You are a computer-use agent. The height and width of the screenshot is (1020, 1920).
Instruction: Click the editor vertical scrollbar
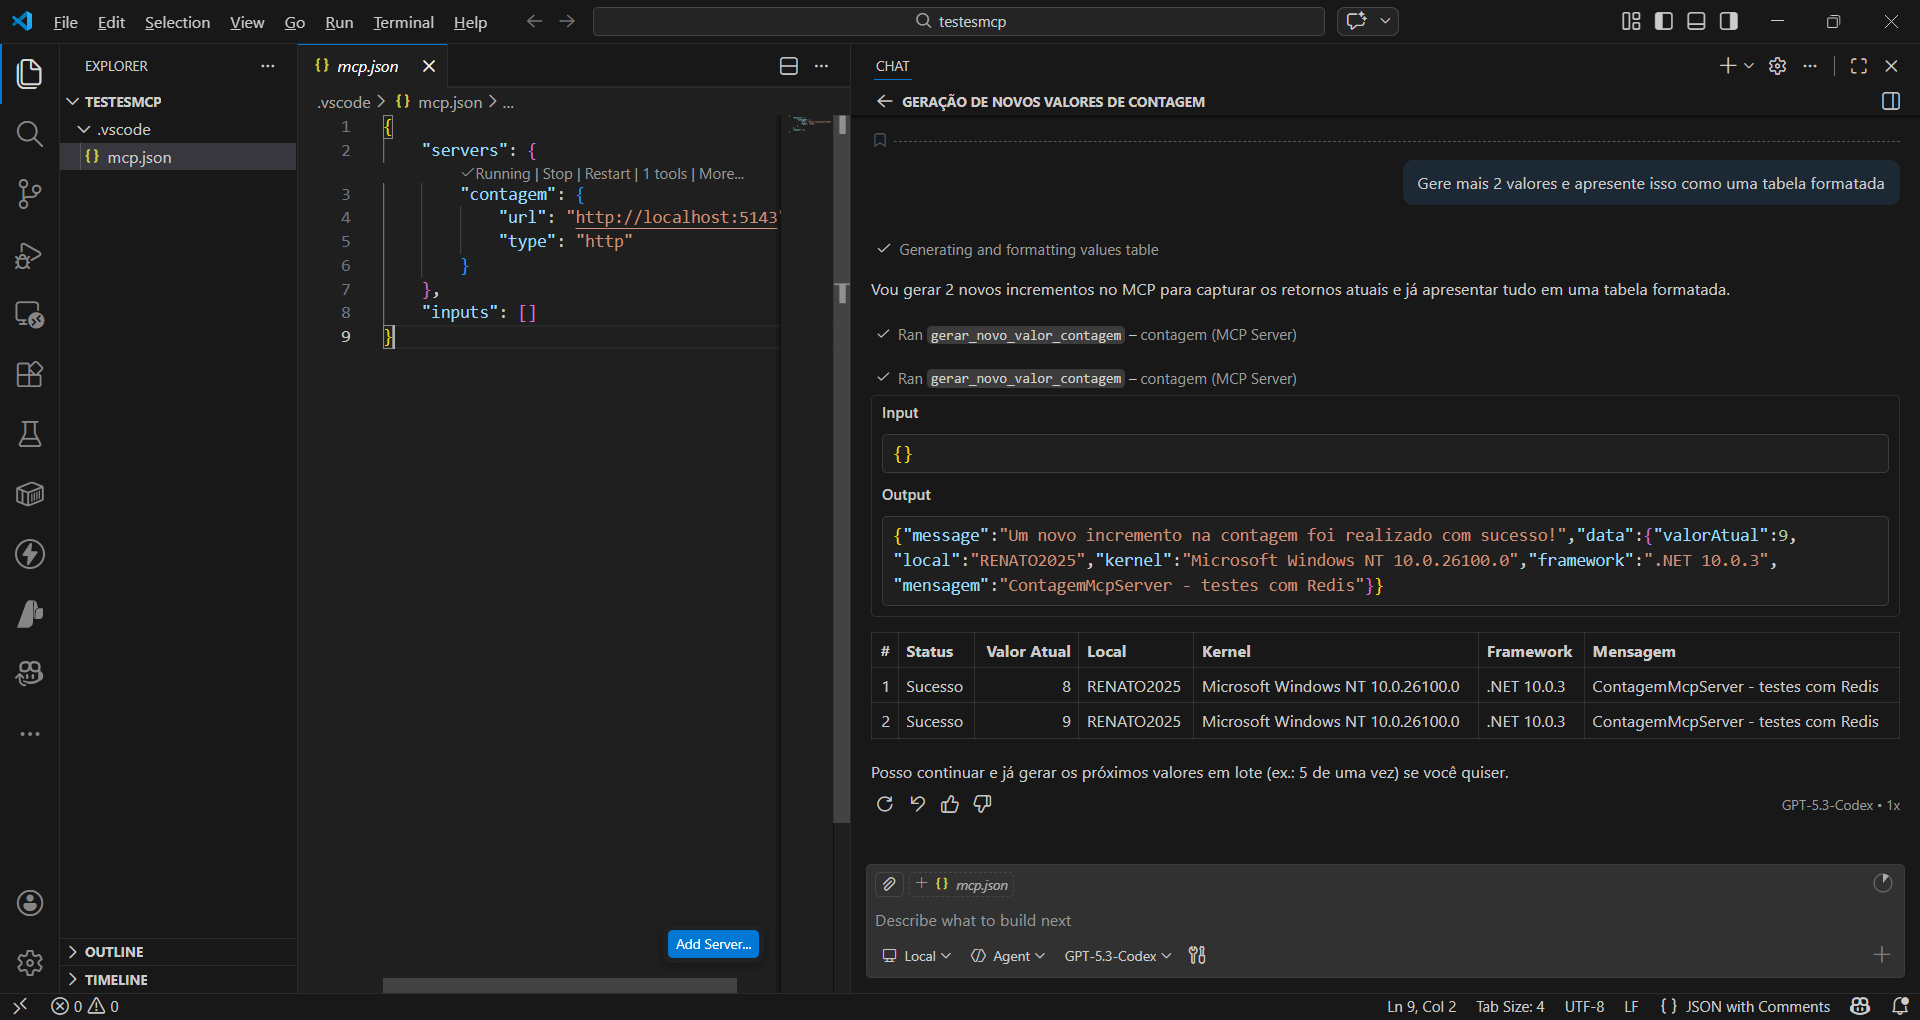coord(842,468)
